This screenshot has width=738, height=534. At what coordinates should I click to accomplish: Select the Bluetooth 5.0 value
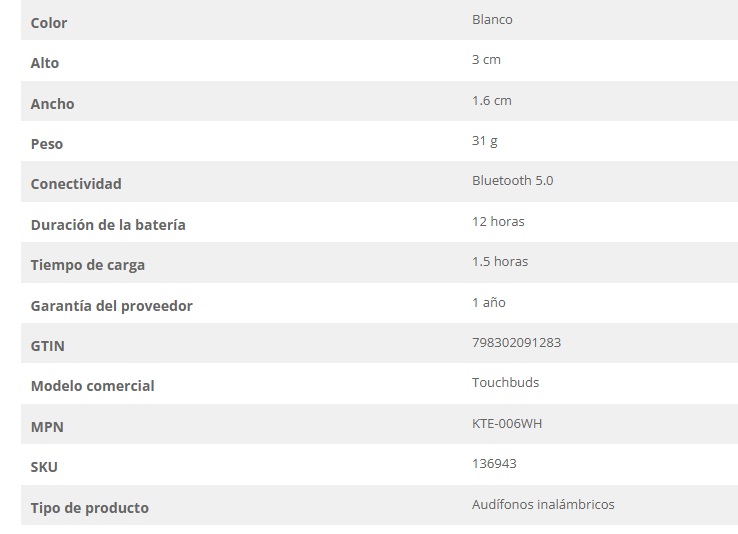(x=512, y=181)
